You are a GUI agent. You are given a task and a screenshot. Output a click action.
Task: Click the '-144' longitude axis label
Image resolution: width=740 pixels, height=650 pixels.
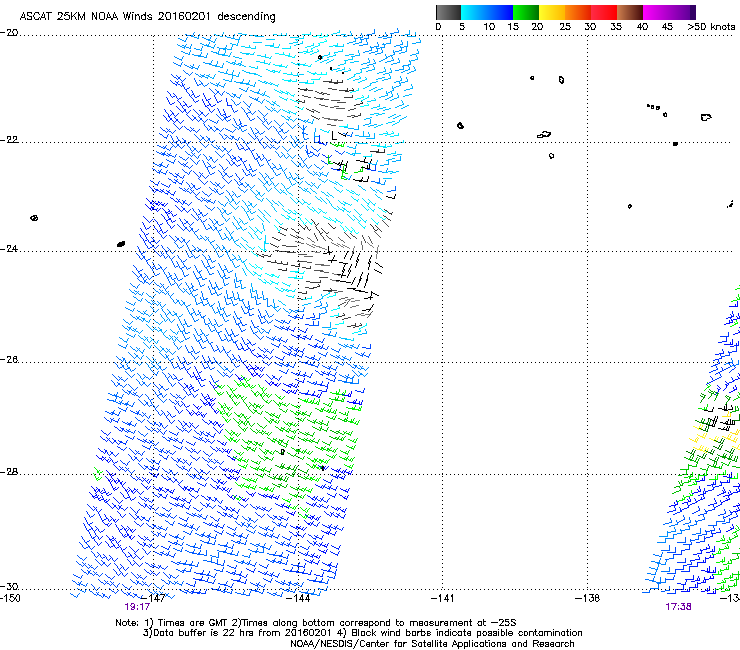pos(298,598)
